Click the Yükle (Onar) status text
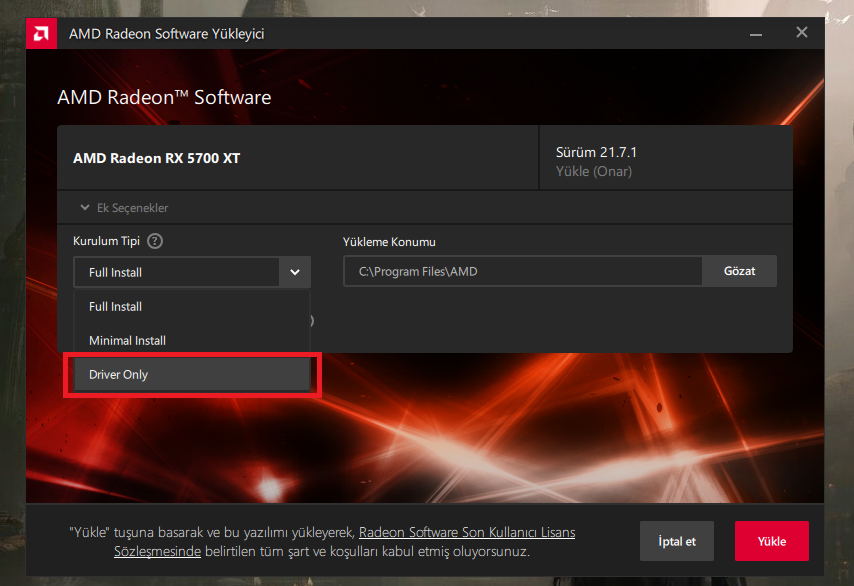This screenshot has height=586, width=854. coord(594,172)
